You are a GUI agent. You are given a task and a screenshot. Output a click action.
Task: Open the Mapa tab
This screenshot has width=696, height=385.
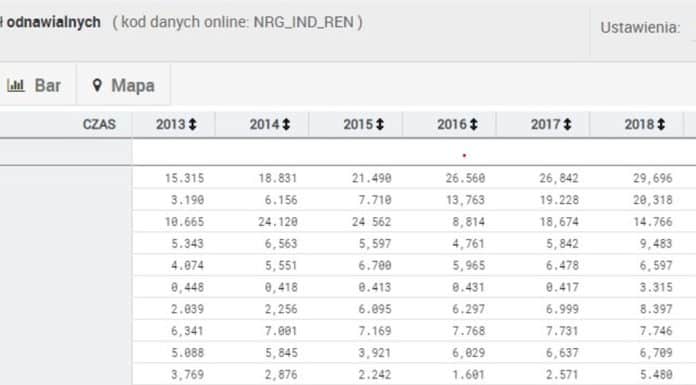(123, 85)
